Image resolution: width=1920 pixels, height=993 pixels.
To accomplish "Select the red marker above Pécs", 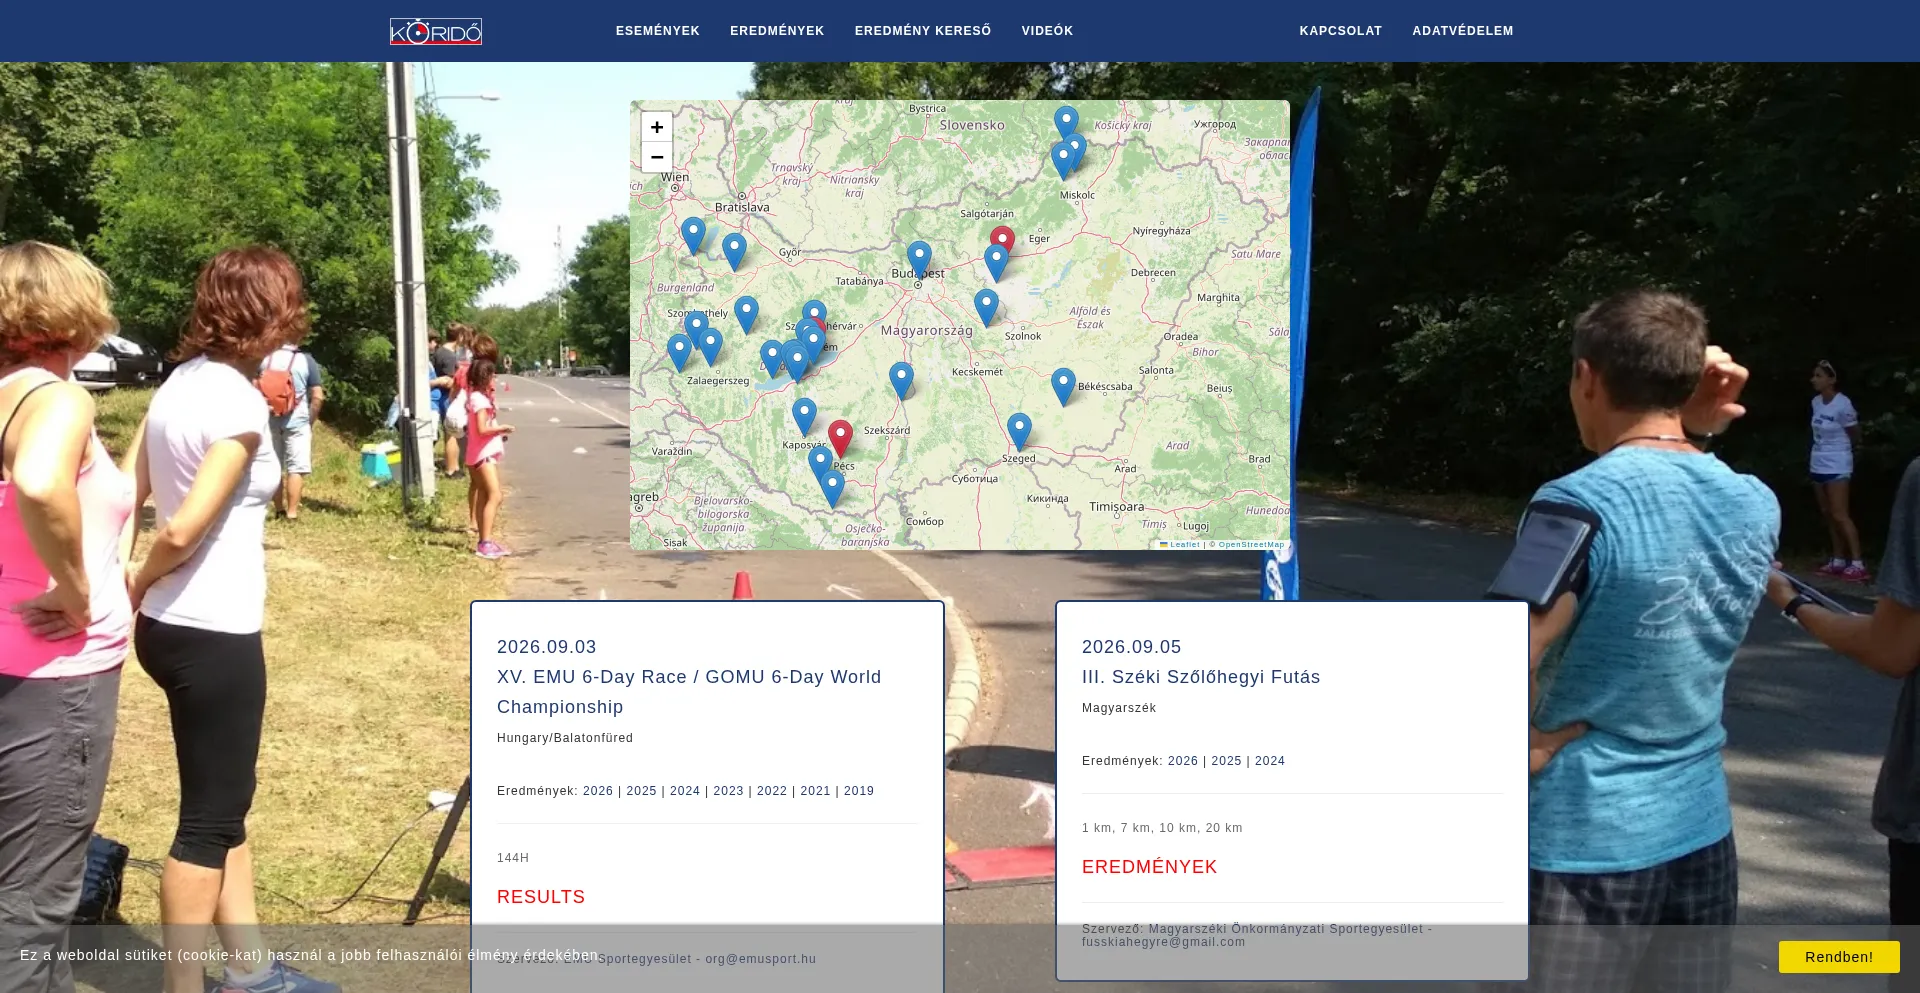I will 840,438.
